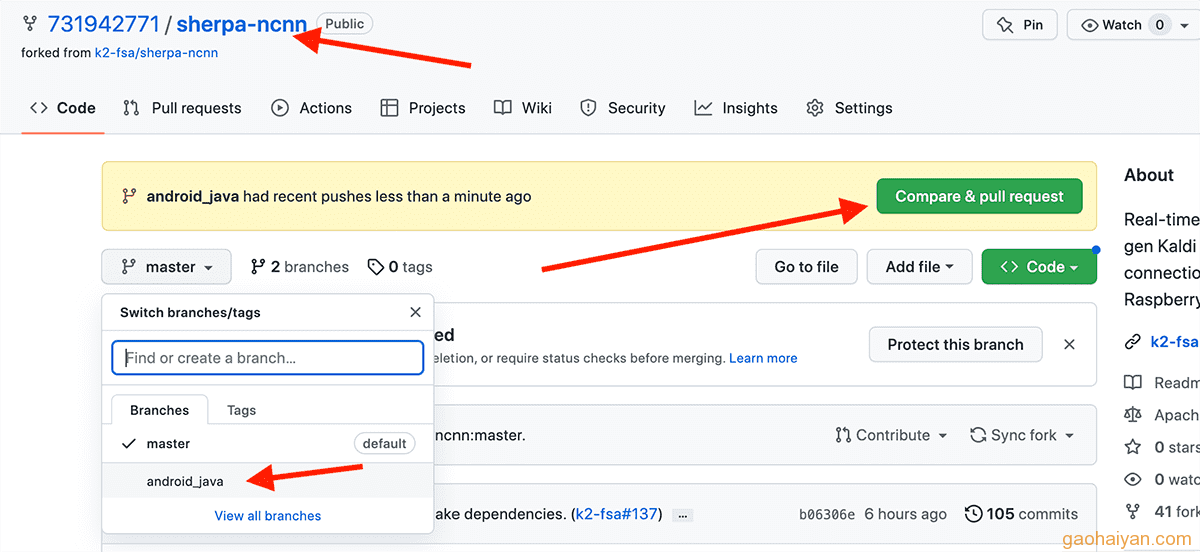Click the git branch icon in yellow banner

click(128, 196)
